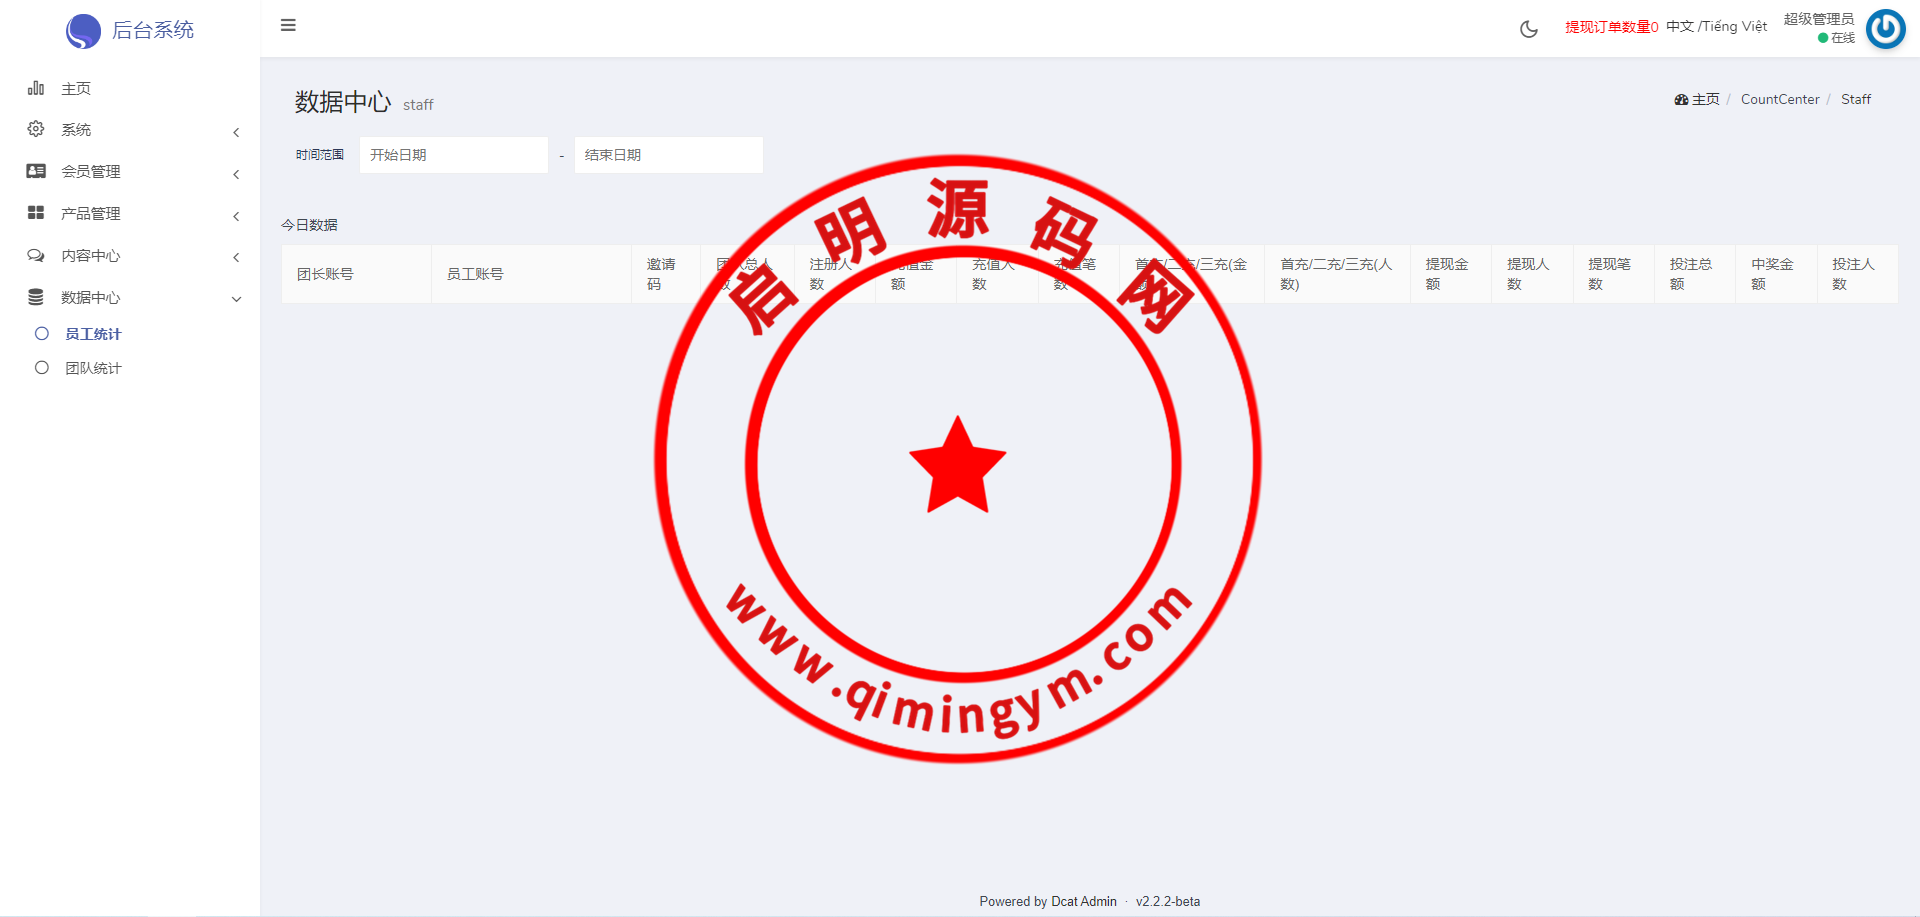Image resolution: width=1920 pixels, height=917 pixels.
Task: Click the 后台系统 logo icon
Action: (83, 31)
